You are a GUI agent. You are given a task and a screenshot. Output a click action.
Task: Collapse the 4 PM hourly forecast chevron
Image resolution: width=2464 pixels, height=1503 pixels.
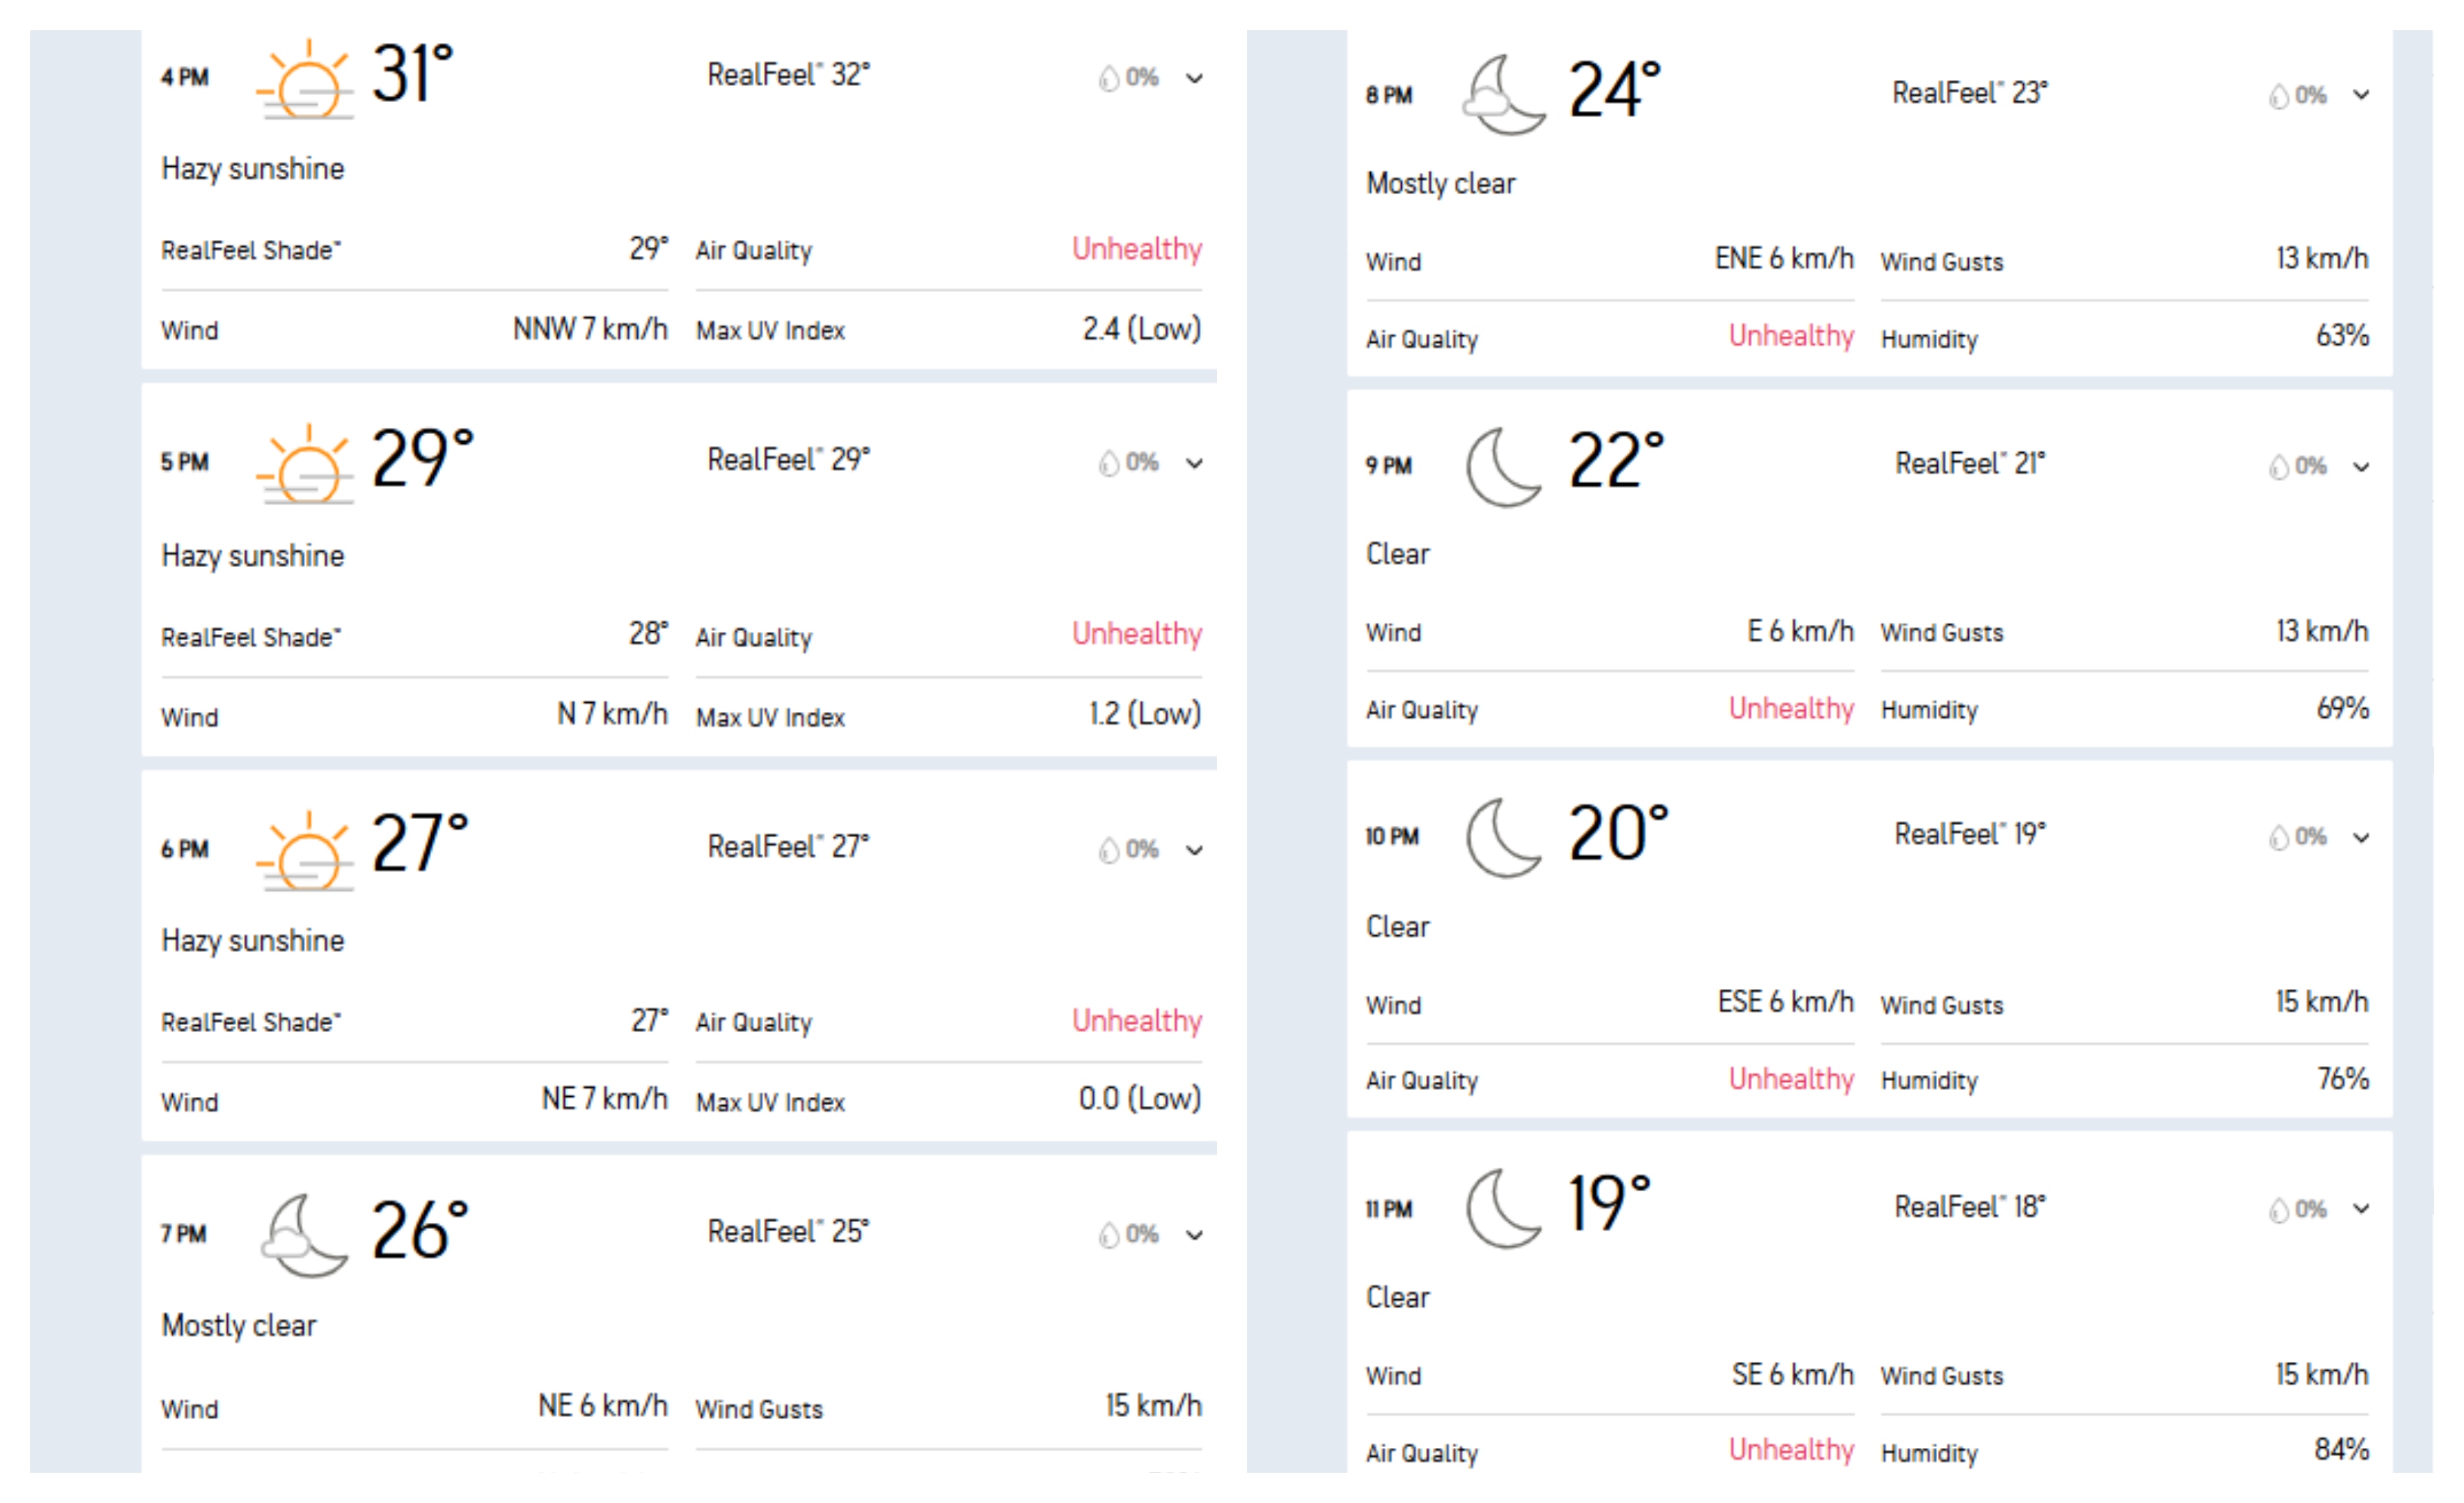[1194, 78]
